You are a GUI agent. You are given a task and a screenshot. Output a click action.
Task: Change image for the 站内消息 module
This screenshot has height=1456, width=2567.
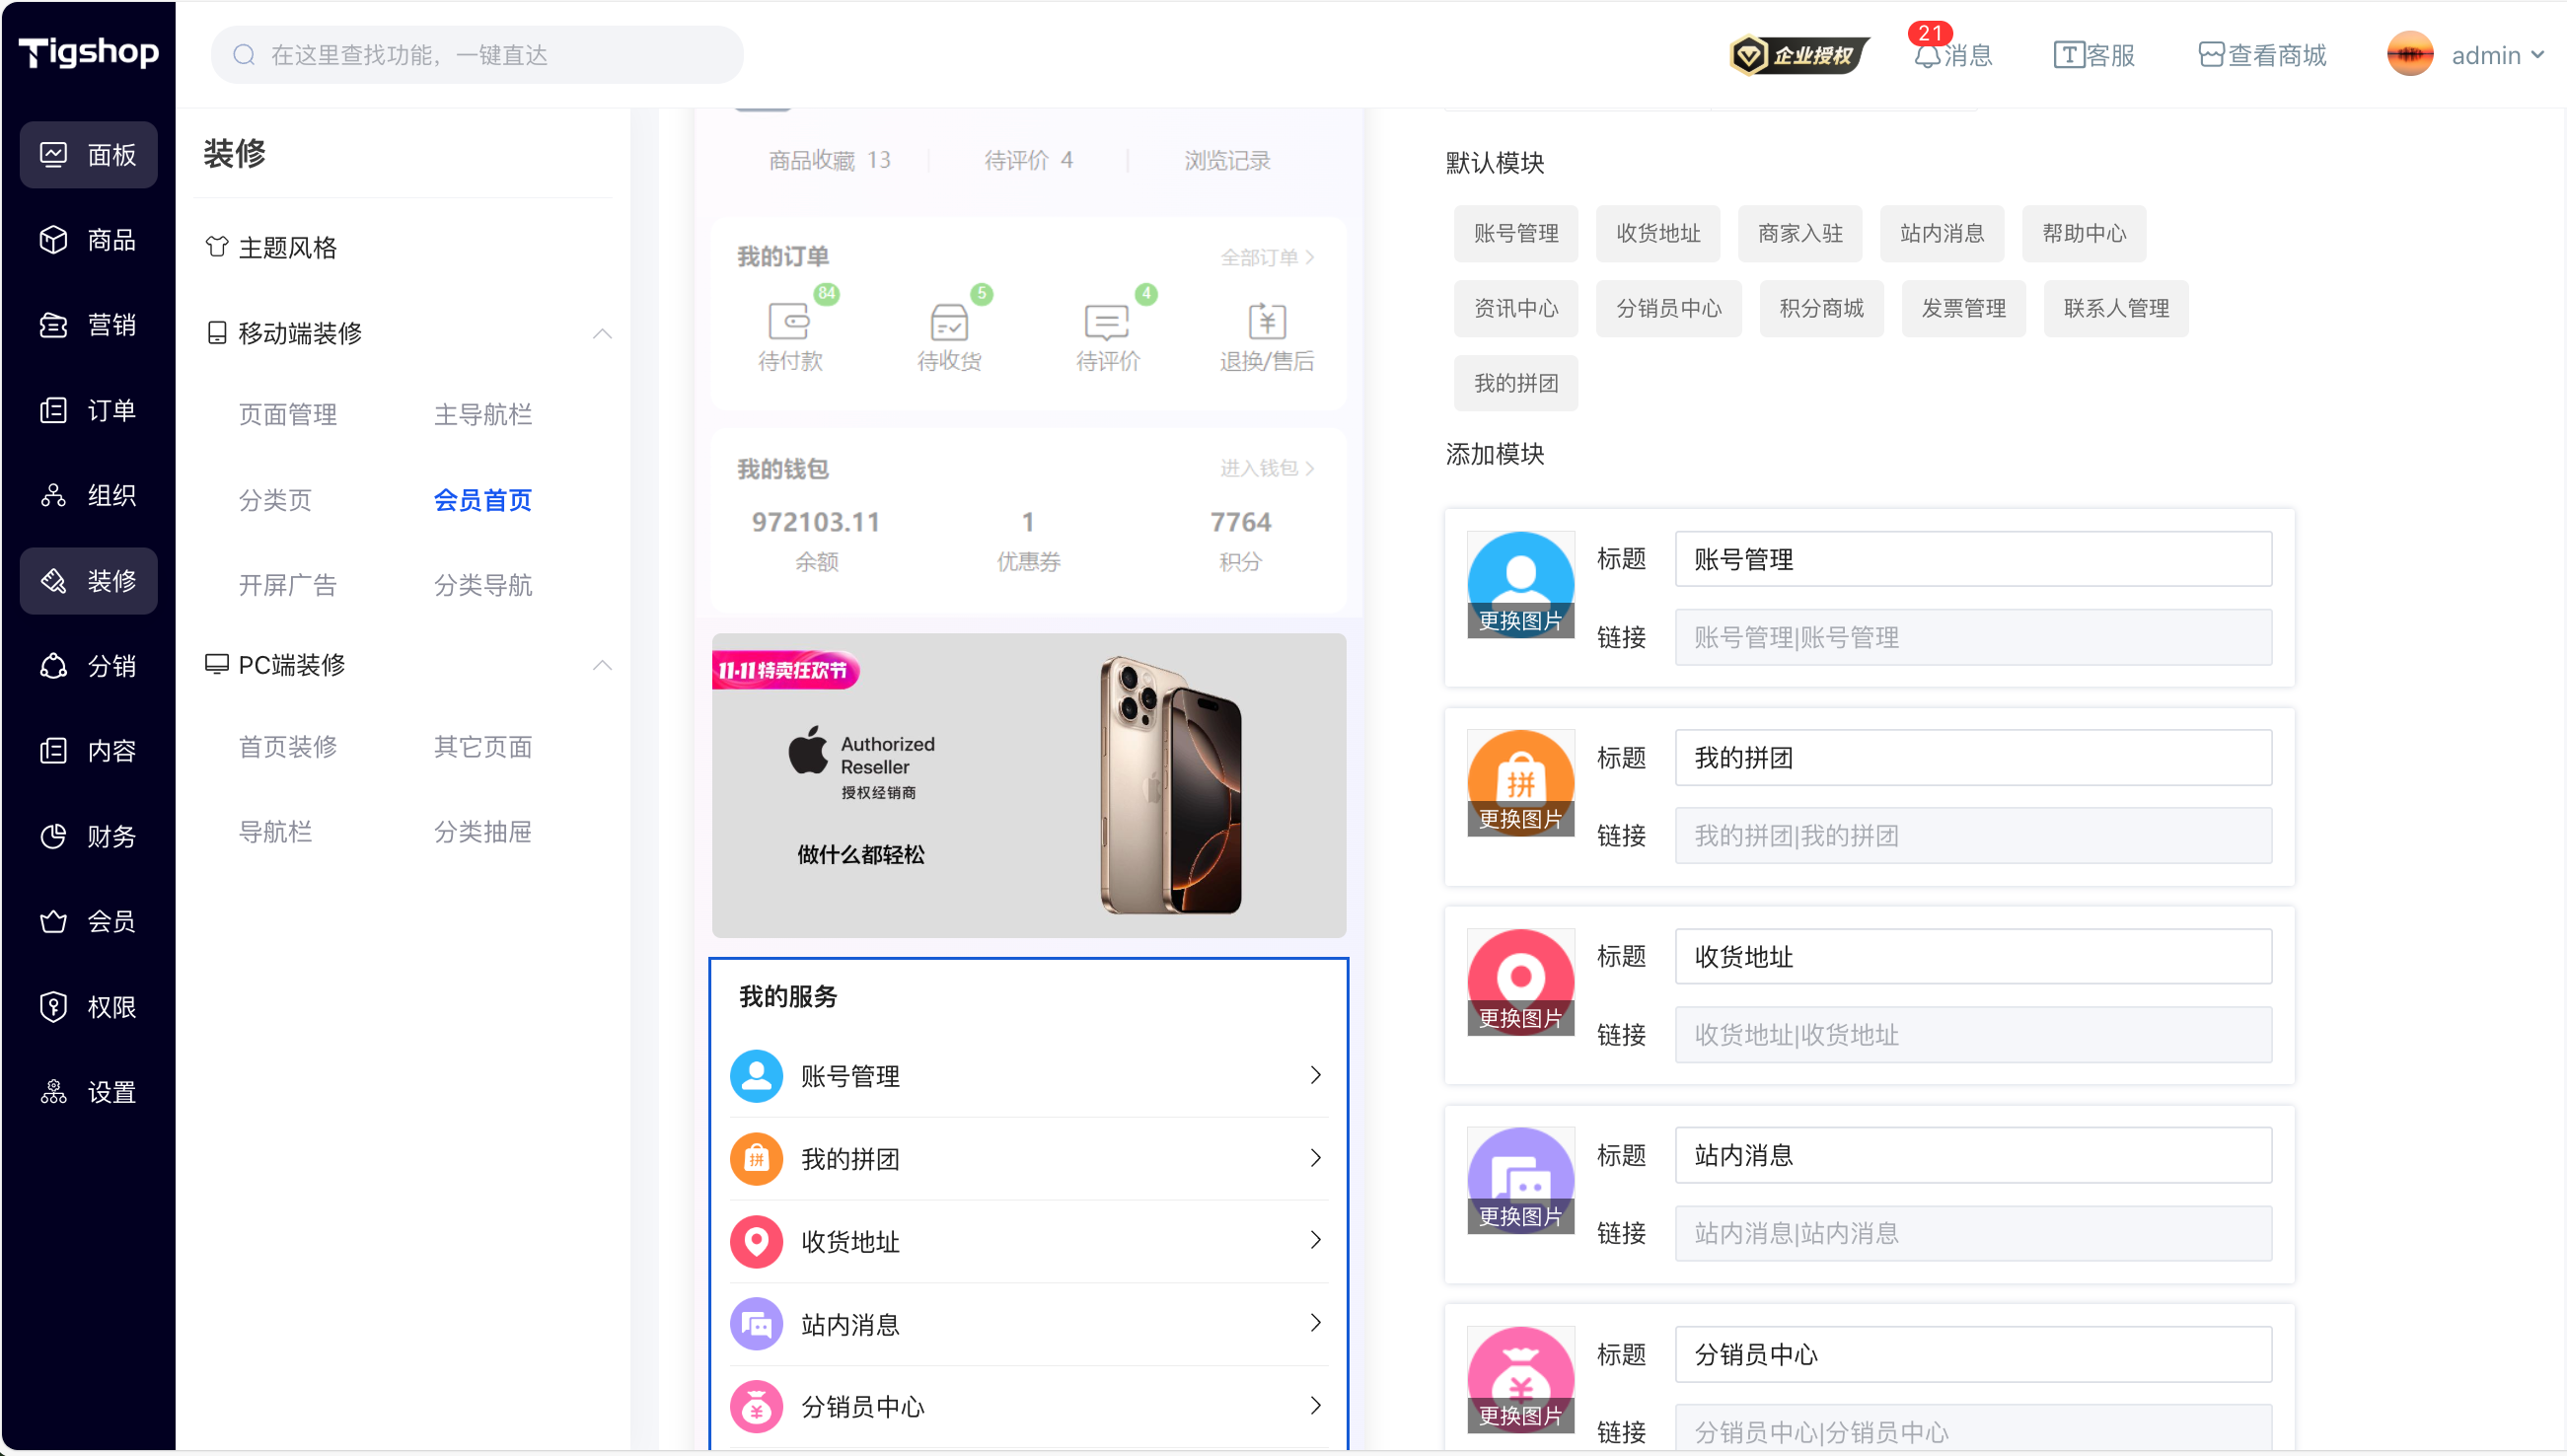[x=1520, y=1216]
